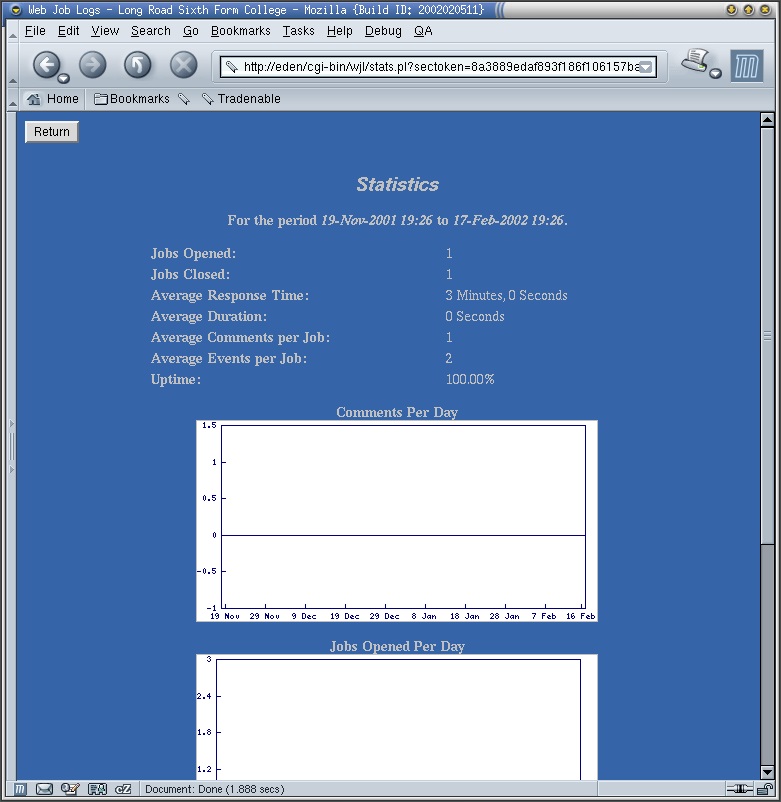Viewport: 781px width, 802px height.
Task: Open the Tradenable bookmark
Action: point(241,99)
